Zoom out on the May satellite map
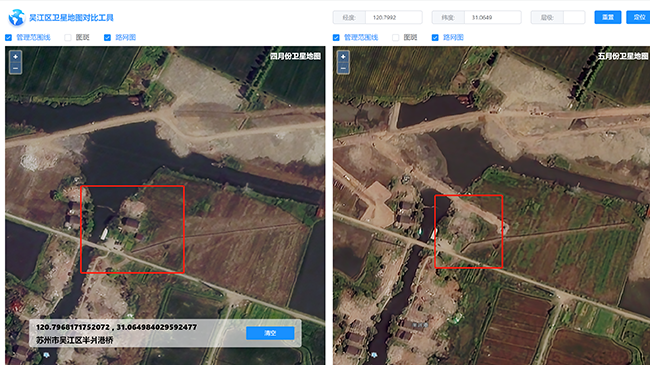Image resolution: width=650 pixels, height=365 pixels. pos(343,68)
